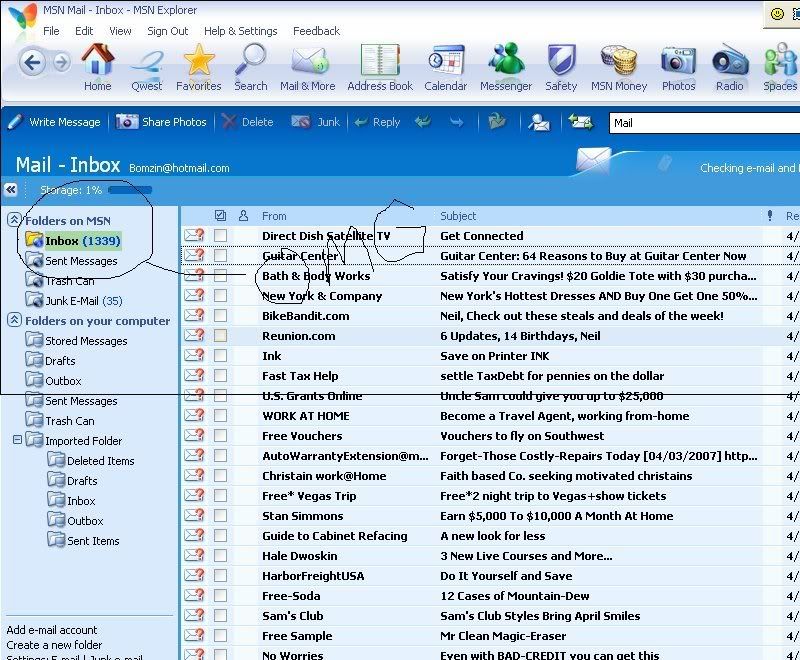This screenshot has height=660, width=800.
Task: Select the Ink message checkbox
Action: (220, 356)
